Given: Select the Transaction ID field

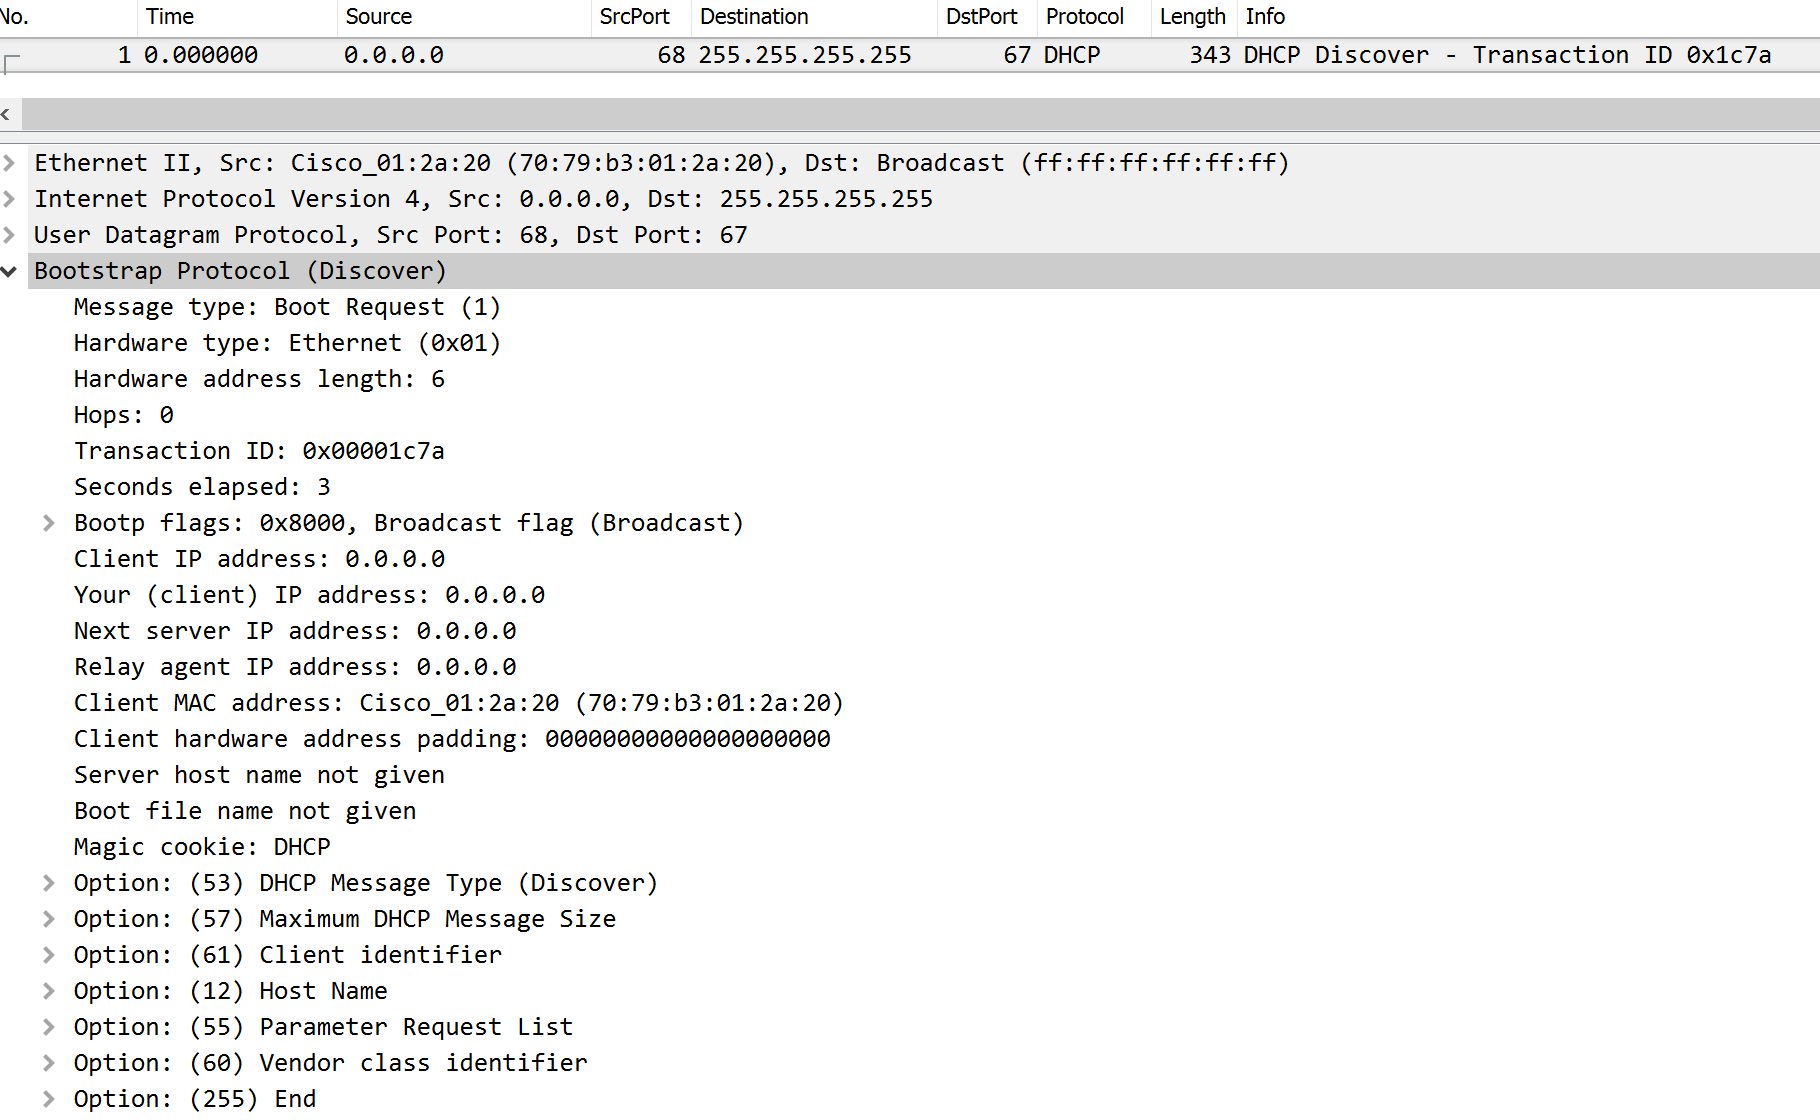Looking at the screenshot, I should click(260, 450).
